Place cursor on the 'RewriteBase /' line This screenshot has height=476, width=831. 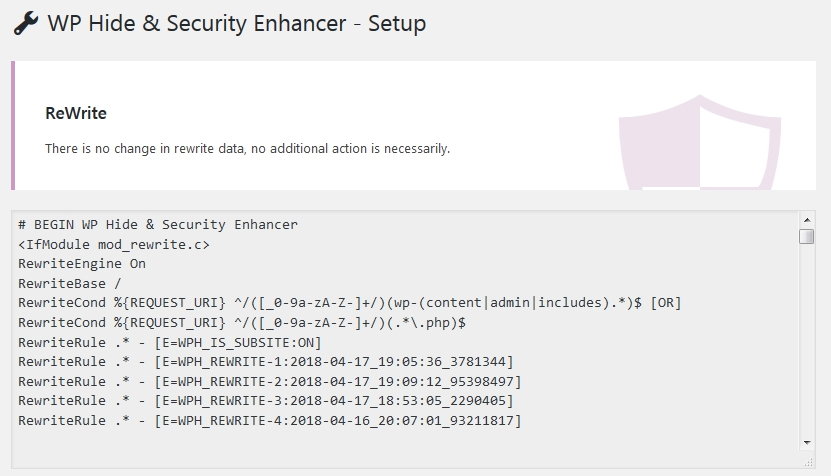(69, 284)
